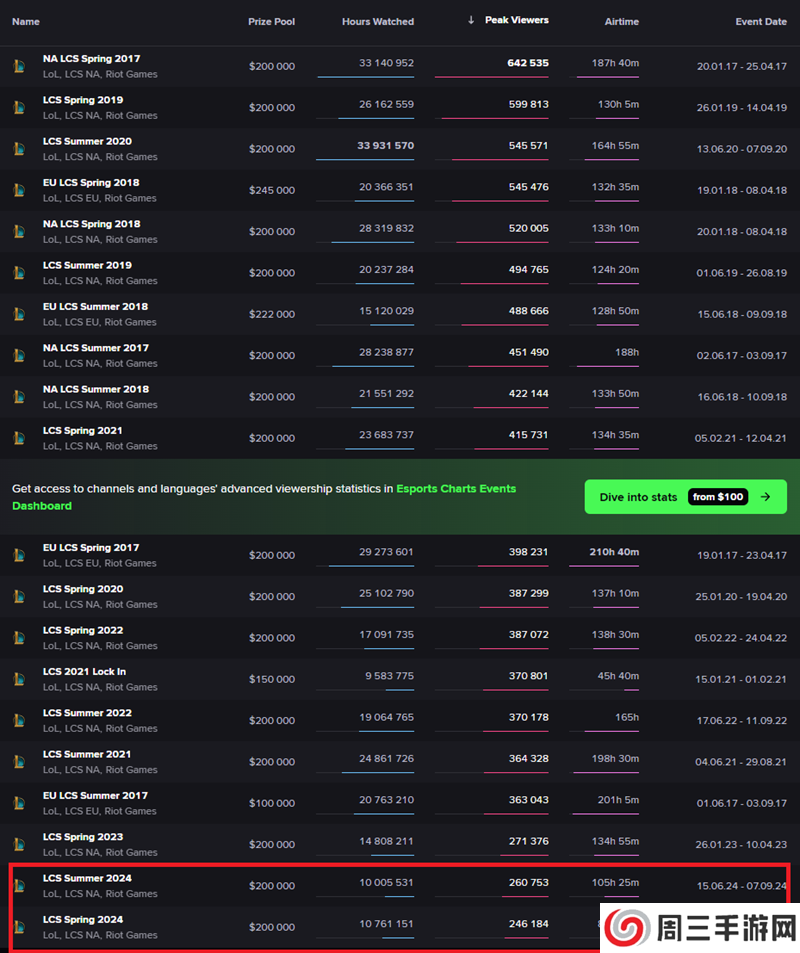Image resolution: width=800 pixels, height=953 pixels.
Task: Click the LCS Summer 2019 league icon
Action: (x=19, y=273)
